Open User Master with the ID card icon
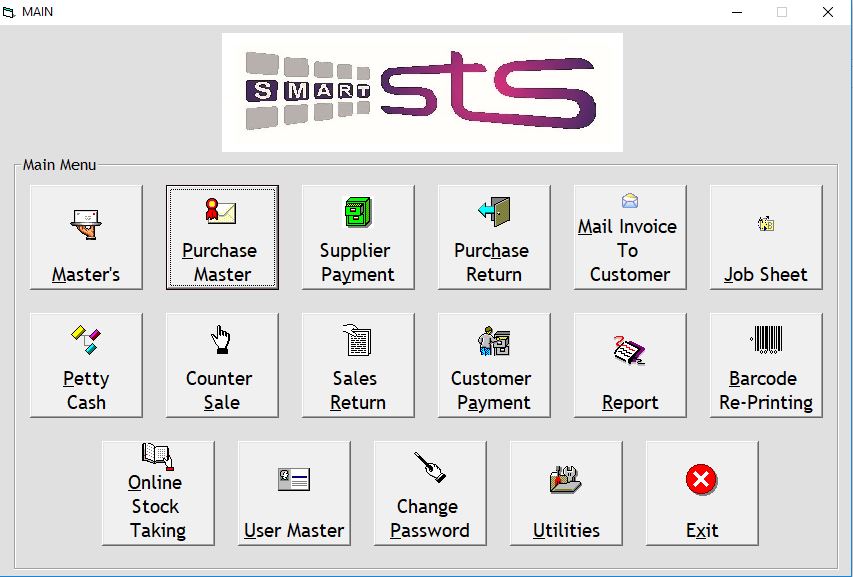 click(294, 493)
